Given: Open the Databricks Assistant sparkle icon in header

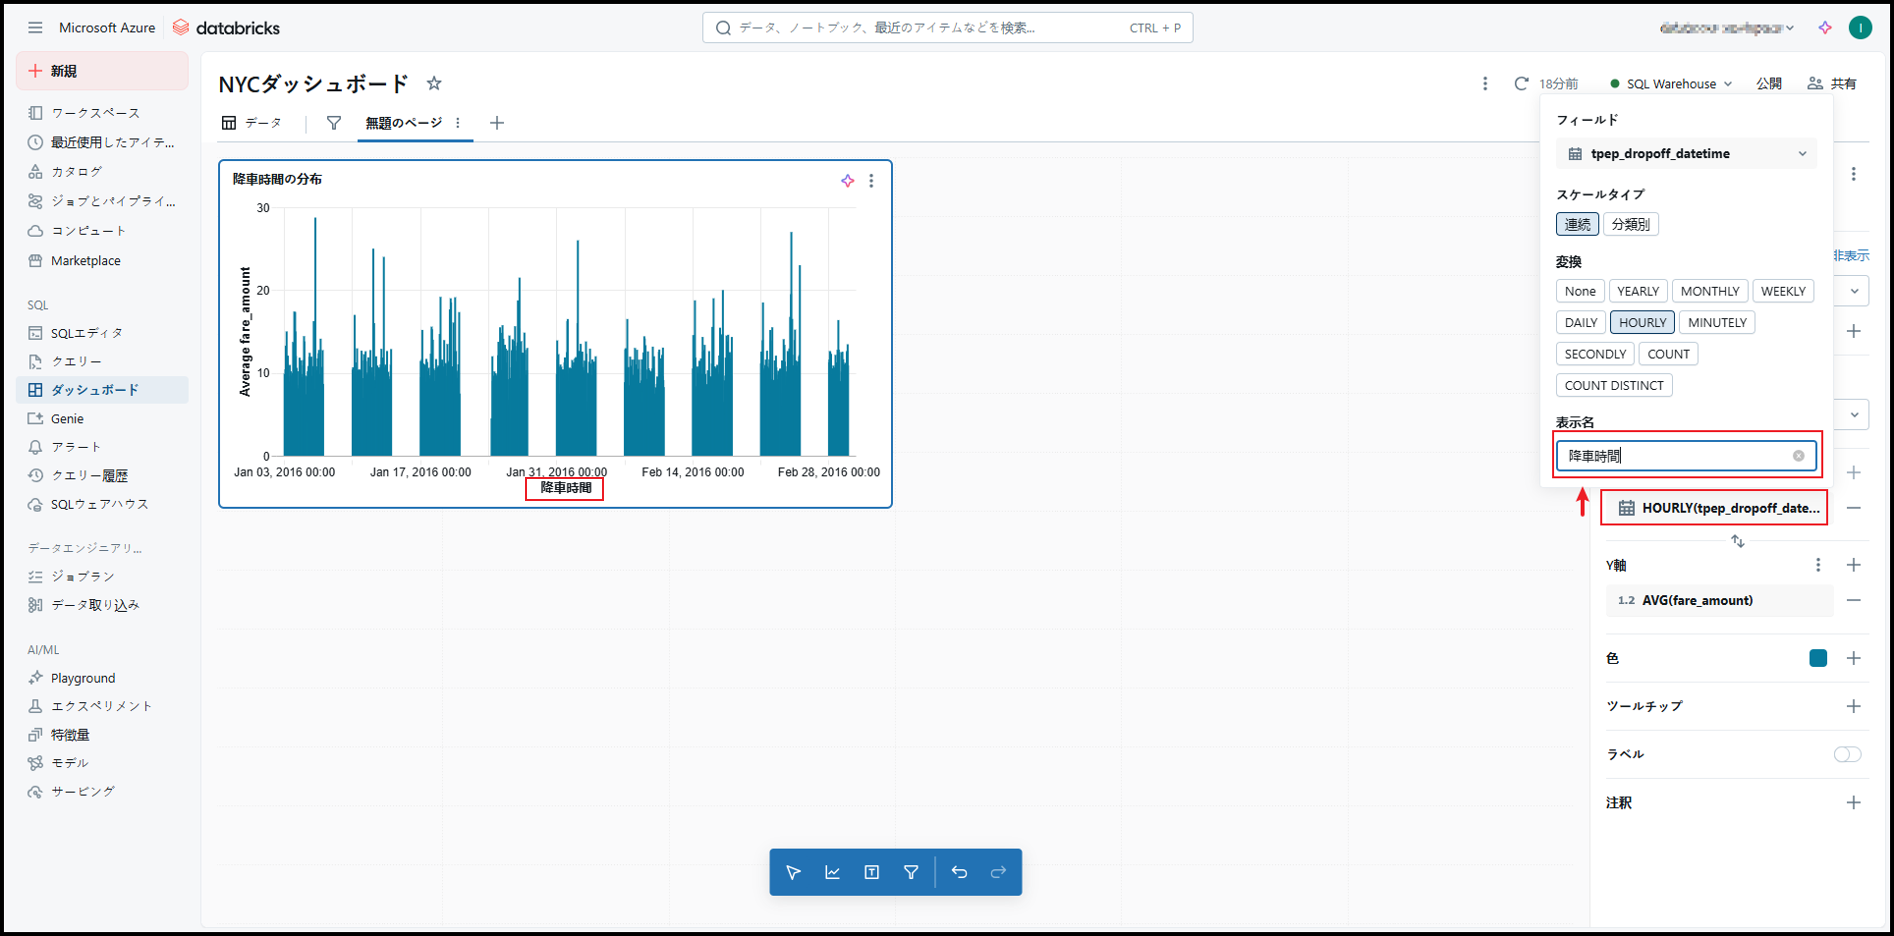Looking at the screenshot, I should (1825, 28).
